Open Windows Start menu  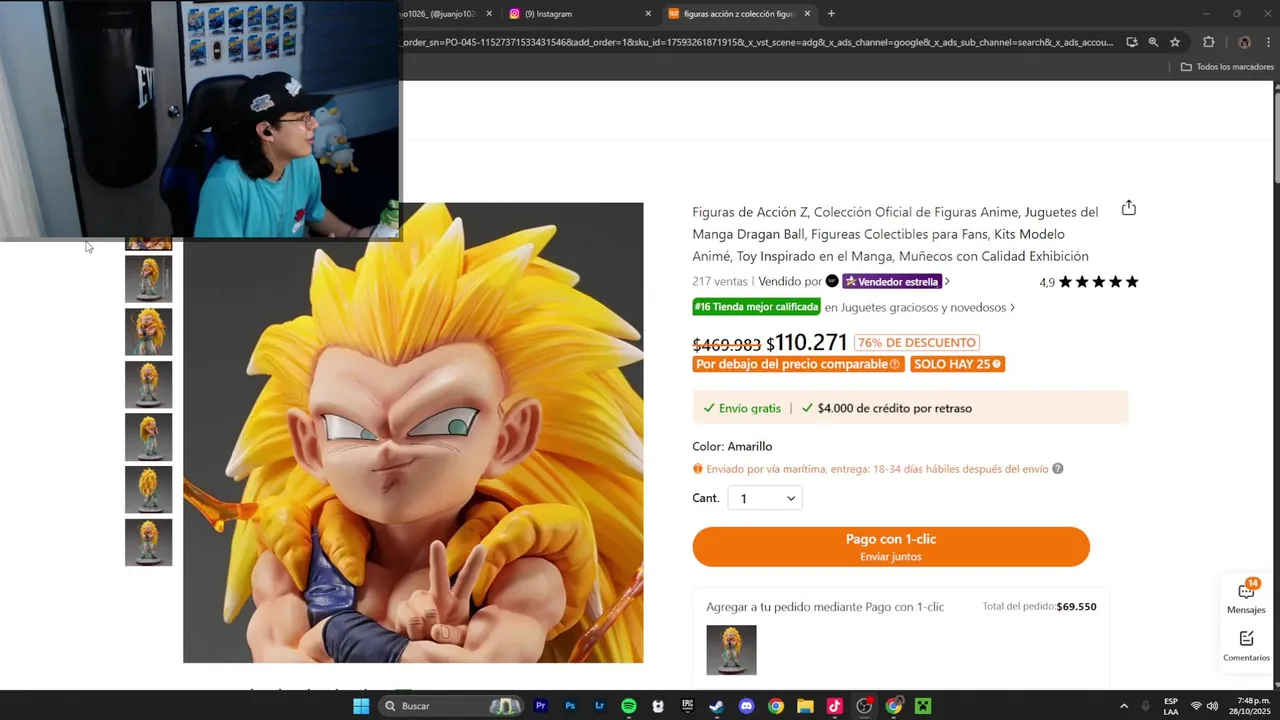361,706
